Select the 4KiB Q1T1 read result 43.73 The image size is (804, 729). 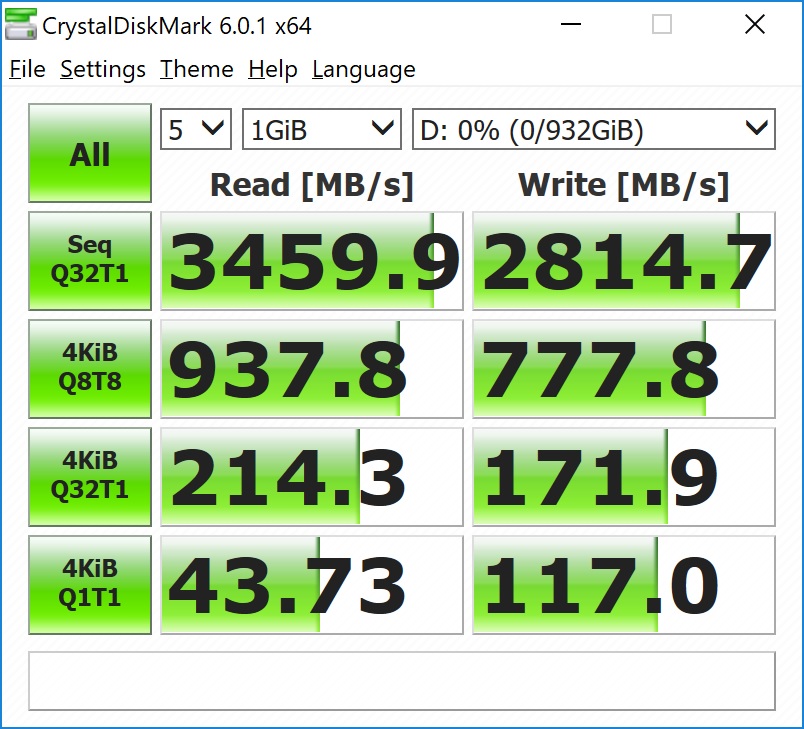coord(312,585)
